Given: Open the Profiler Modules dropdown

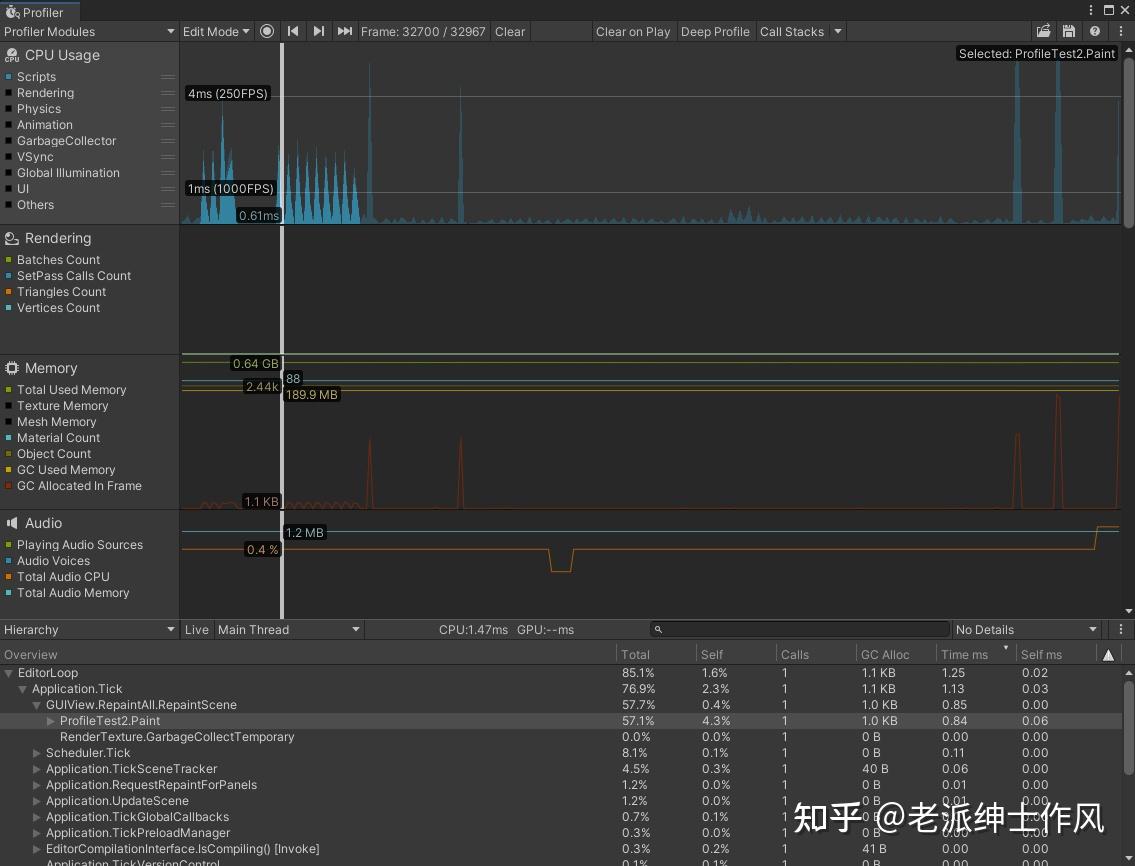Looking at the screenshot, I should click(x=88, y=31).
